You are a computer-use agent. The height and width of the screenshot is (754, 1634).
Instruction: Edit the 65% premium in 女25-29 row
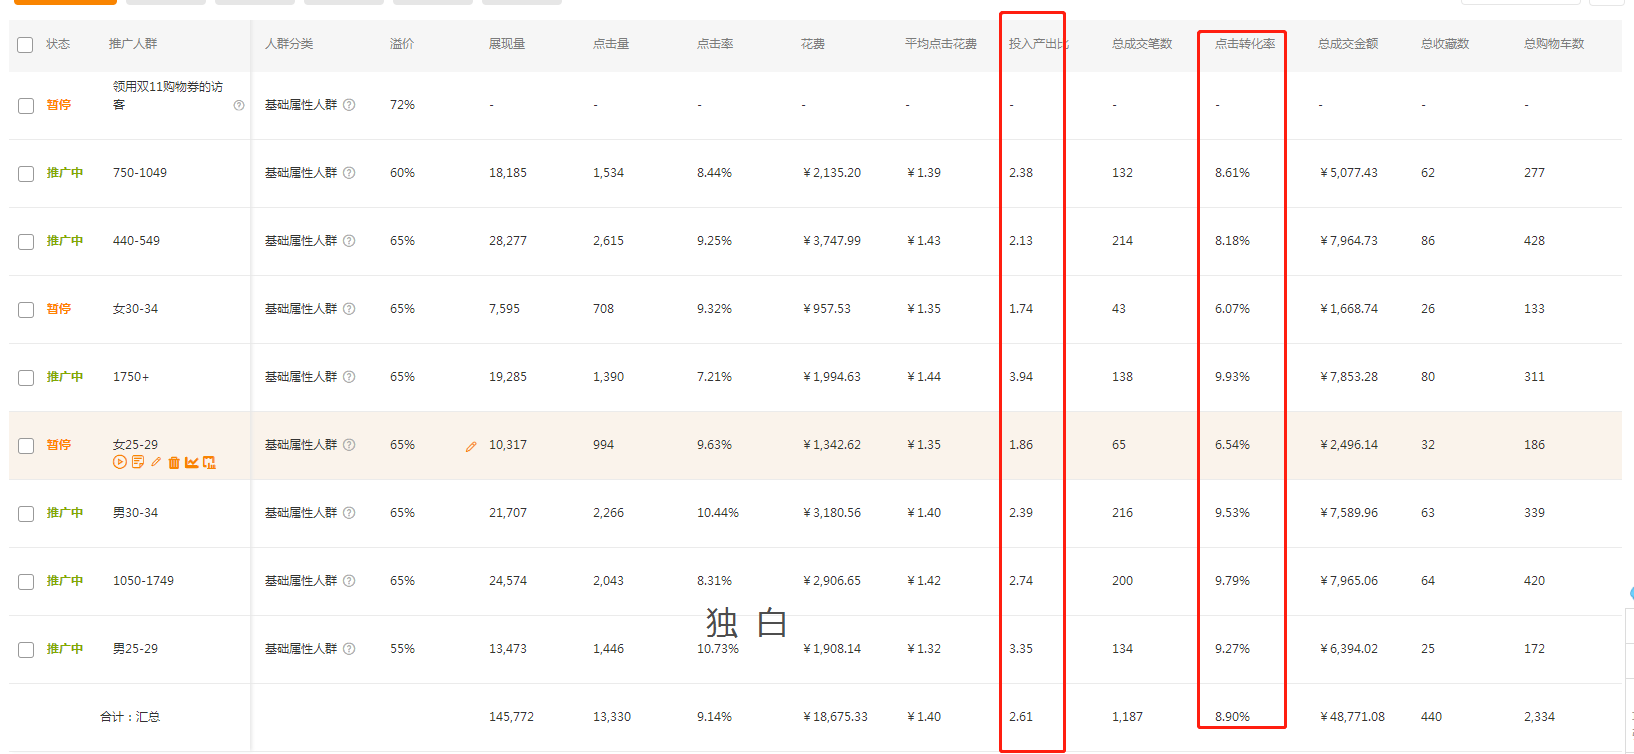(471, 447)
